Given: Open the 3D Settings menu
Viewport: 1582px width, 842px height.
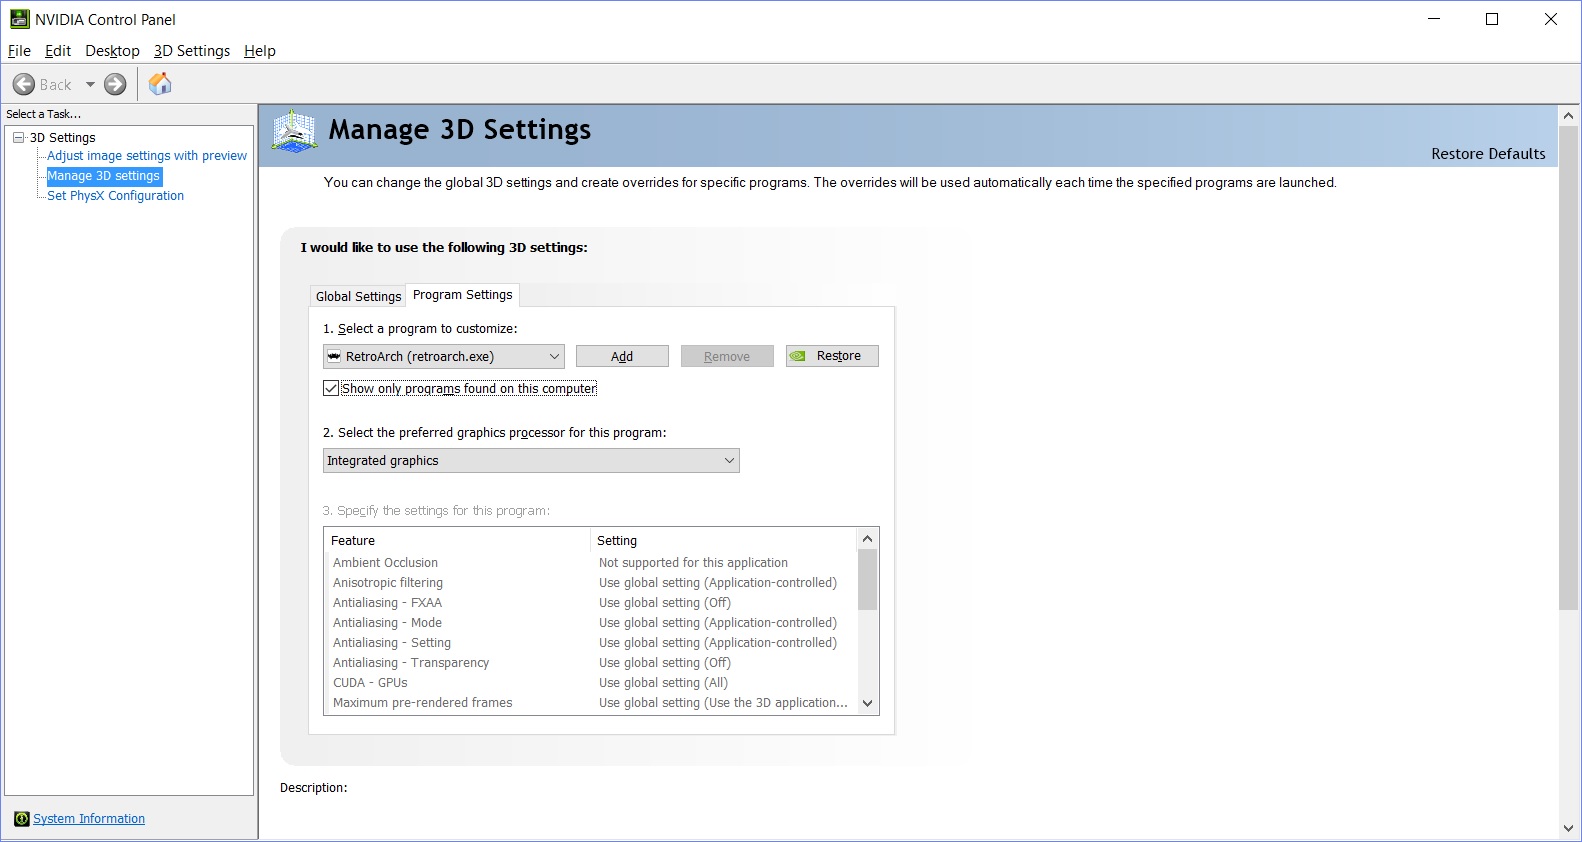Looking at the screenshot, I should (192, 51).
